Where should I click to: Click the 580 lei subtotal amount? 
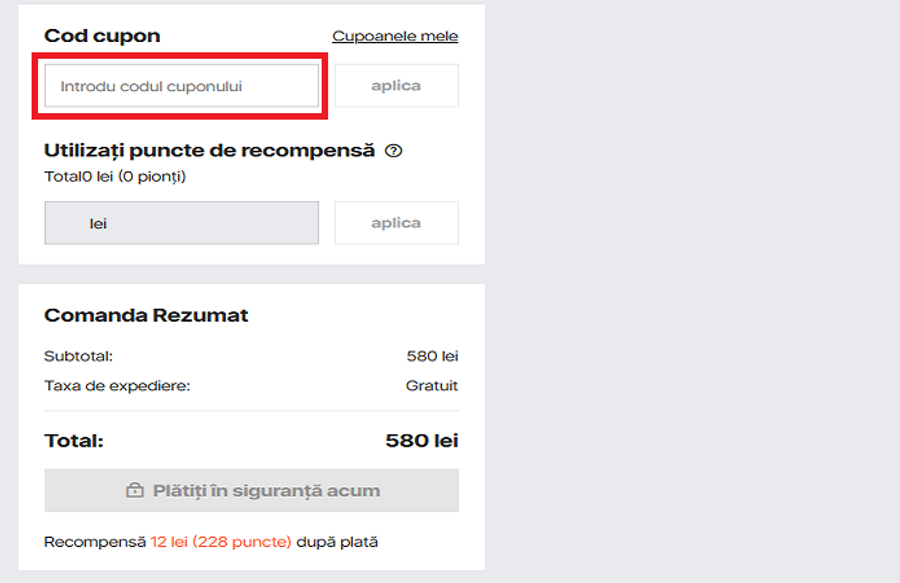click(432, 356)
